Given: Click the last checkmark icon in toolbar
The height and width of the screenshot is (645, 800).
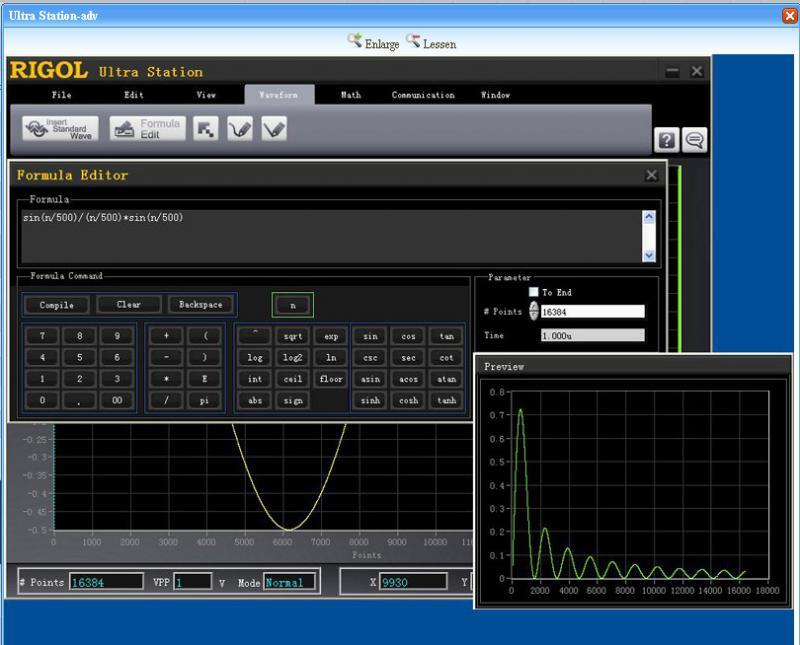Looking at the screenshot, I should pyautogui.click(x=274, y=129).
